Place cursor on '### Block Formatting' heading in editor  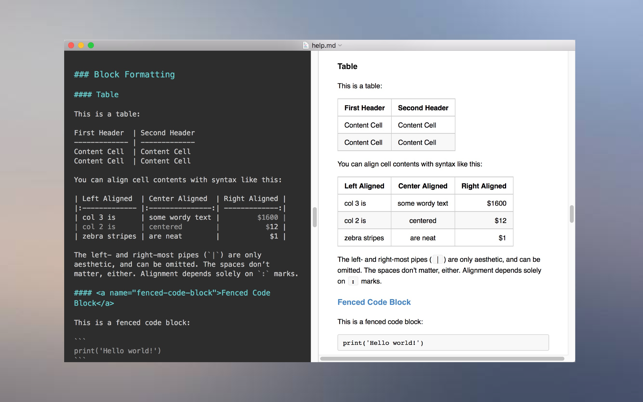tap(124, 75)
